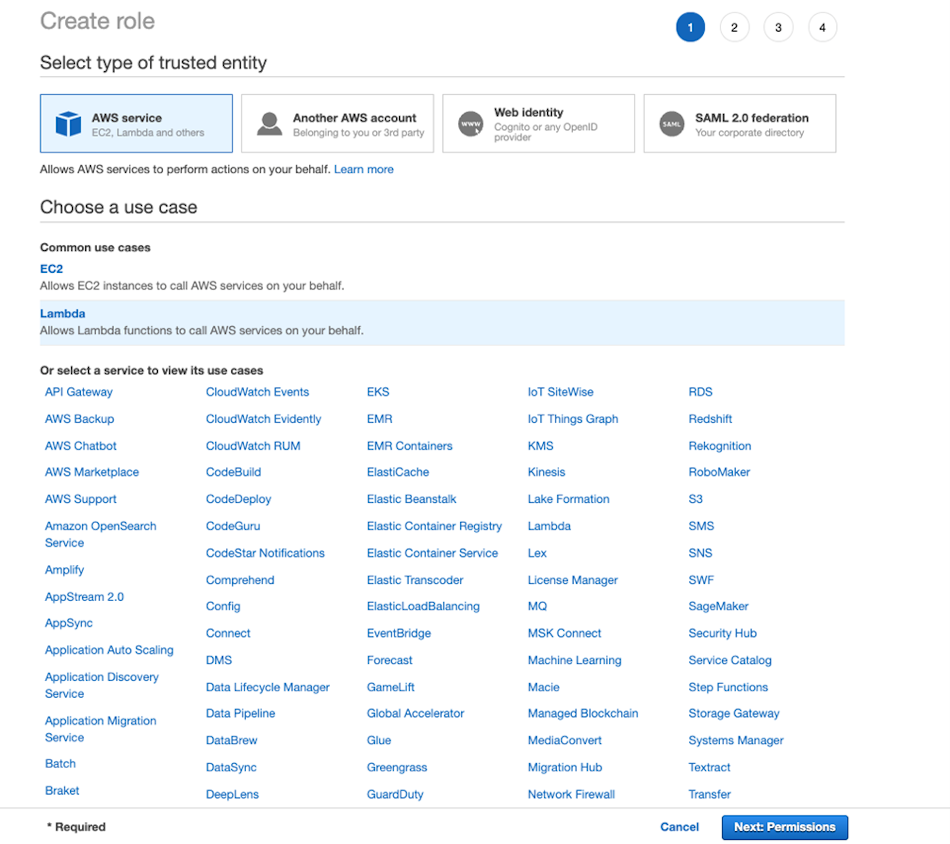Select the EC2 common use case

51,268
